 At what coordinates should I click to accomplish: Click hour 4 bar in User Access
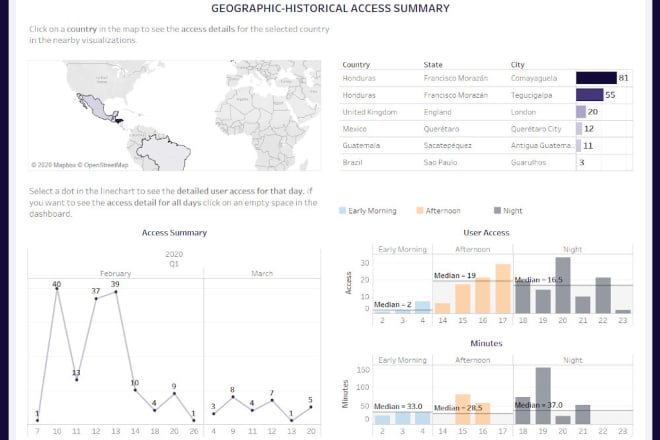tap(423, 307)
